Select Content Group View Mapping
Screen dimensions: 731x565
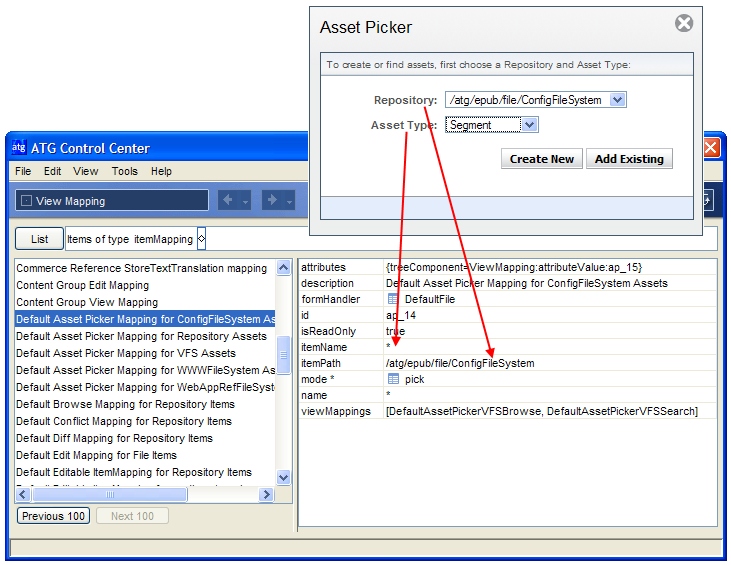pos(87,302)
